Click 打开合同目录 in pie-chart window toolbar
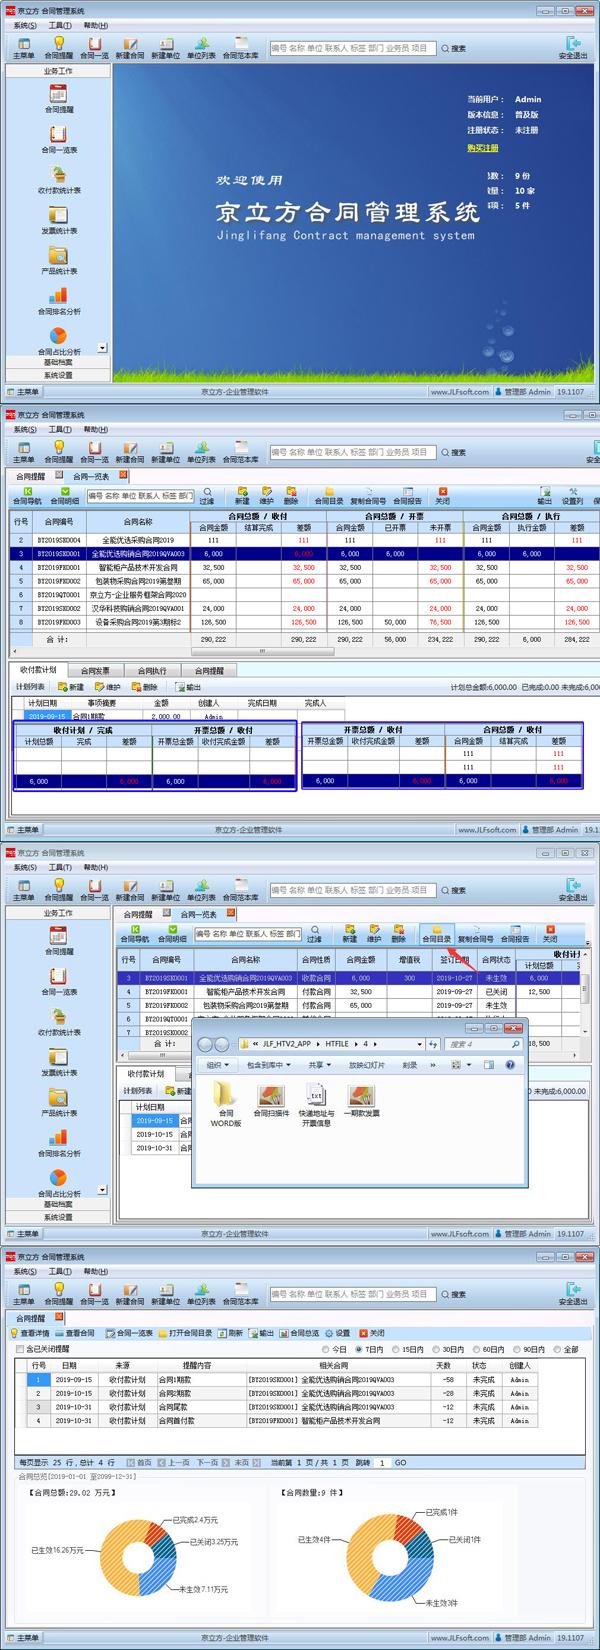Image resolution: width=600 pixels, height=1650 pixels. click(185, 1333)
